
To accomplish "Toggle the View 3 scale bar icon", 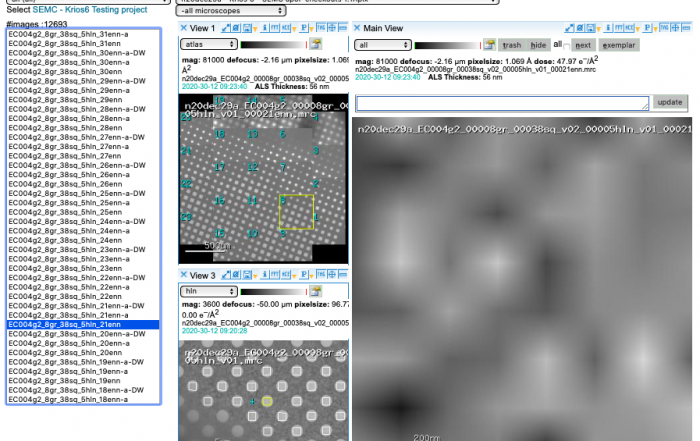I will tap(342, 275).
